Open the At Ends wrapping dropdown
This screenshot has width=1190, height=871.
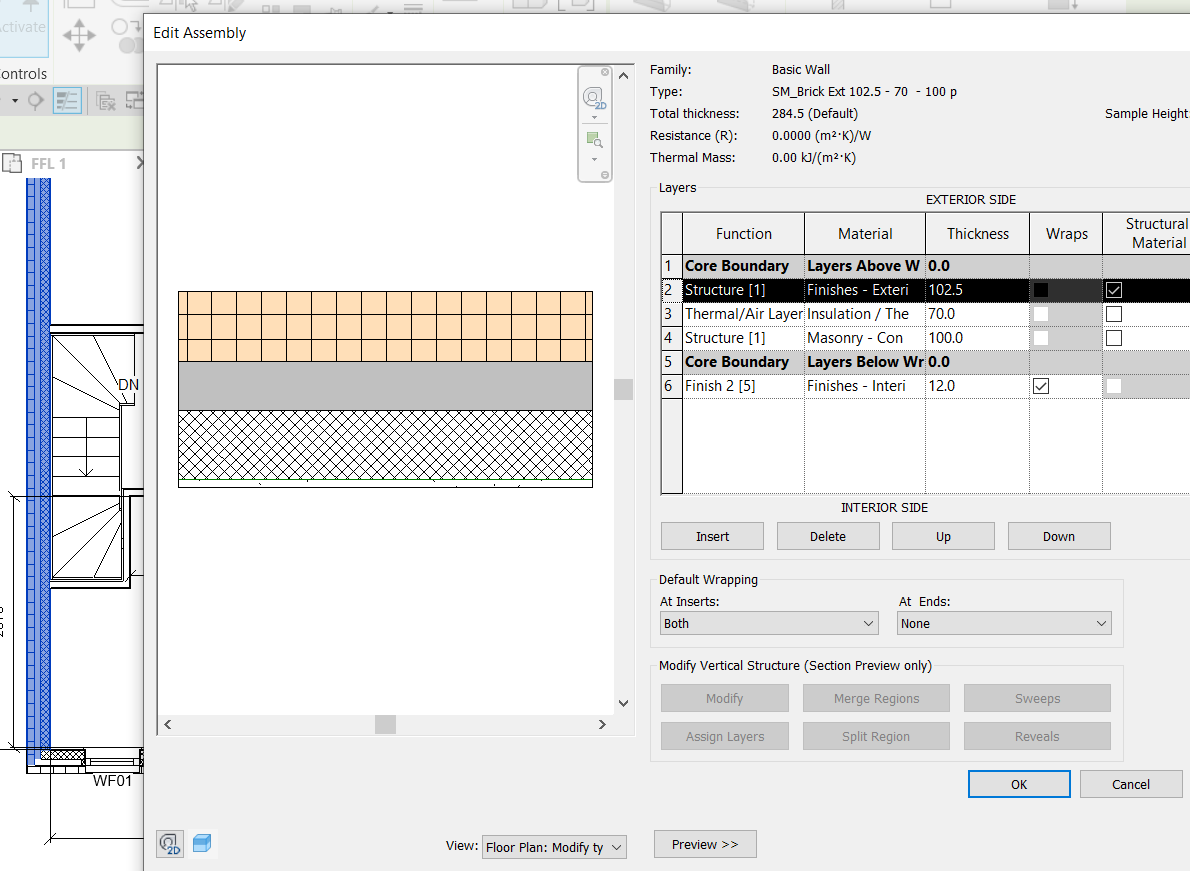(1003, 622)
